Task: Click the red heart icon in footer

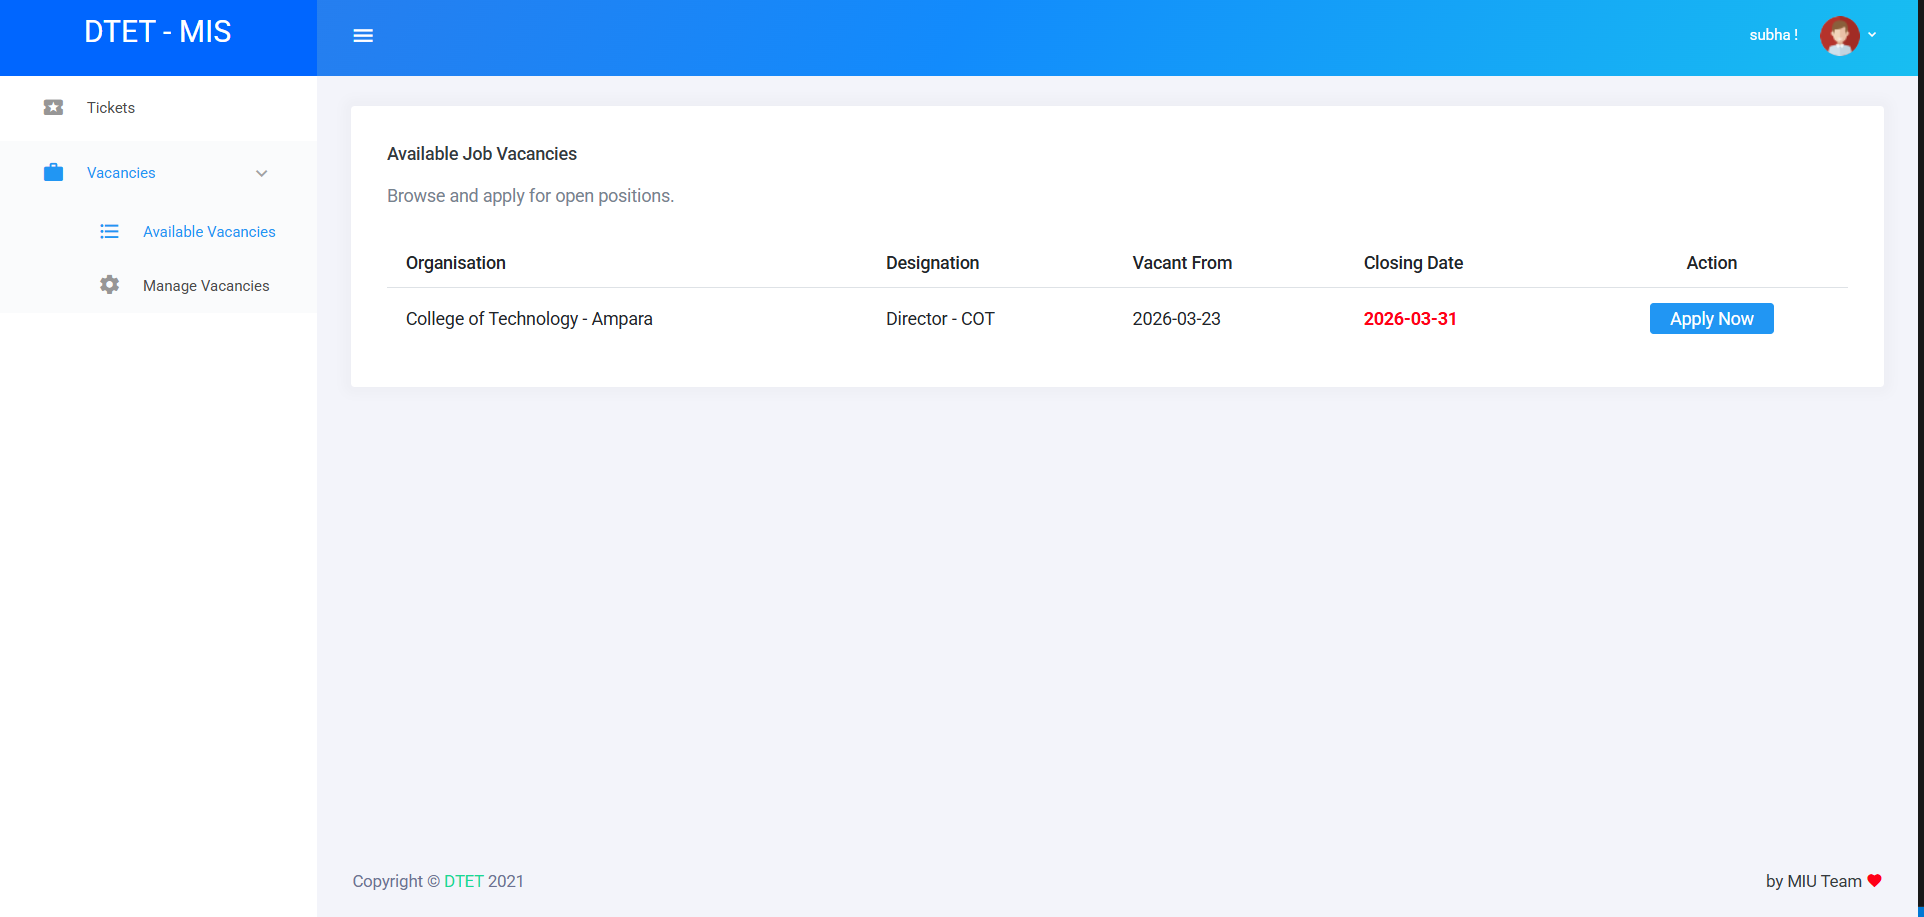Action: (x=1874, y=881)
